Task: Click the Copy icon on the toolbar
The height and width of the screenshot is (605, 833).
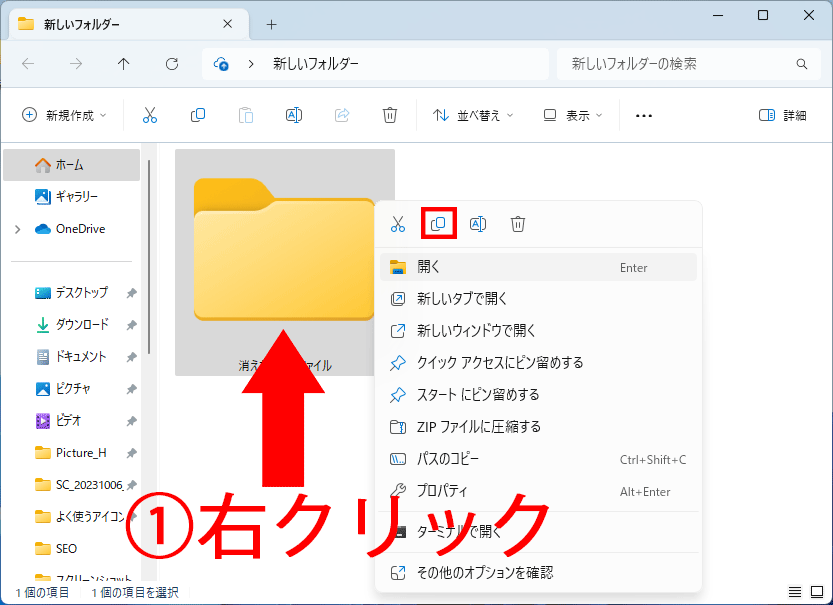Action: (197, 115)
